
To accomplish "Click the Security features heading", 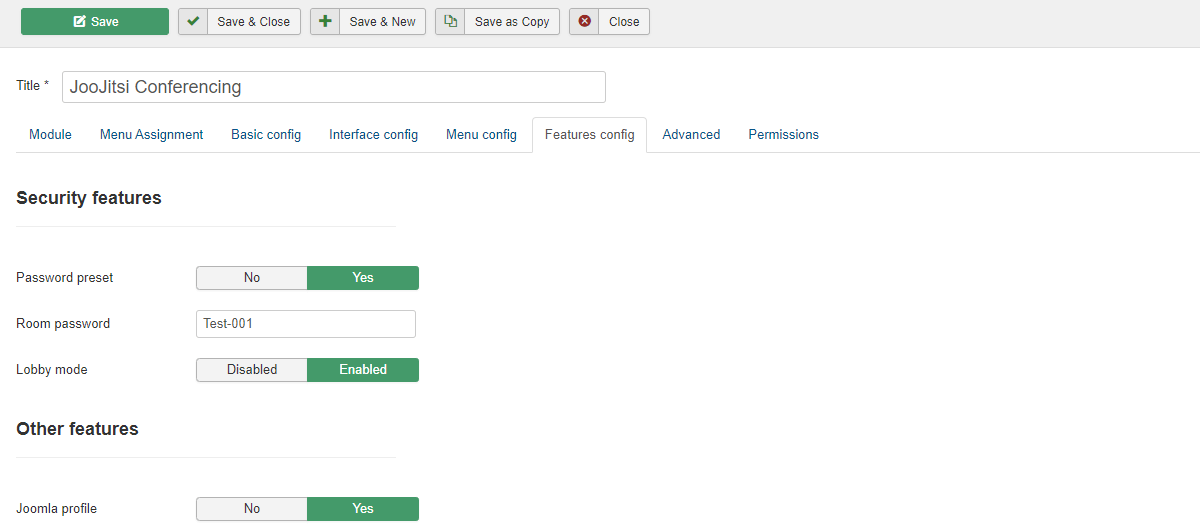I will coord(89,198).
